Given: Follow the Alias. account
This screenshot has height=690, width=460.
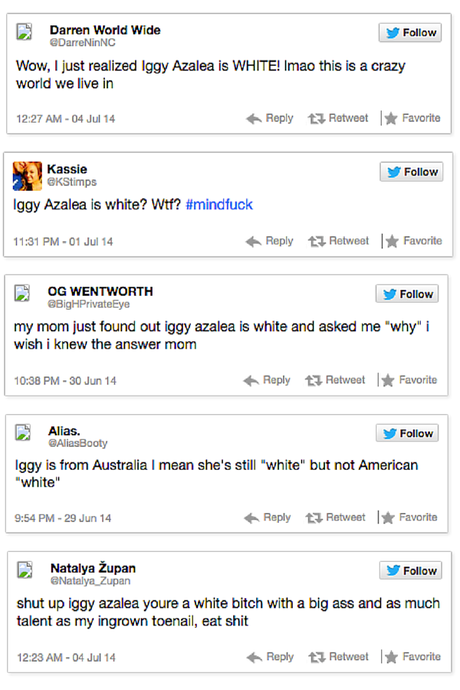Looking at the screenshot, I should pyautogui.click(x=407, y=433).
